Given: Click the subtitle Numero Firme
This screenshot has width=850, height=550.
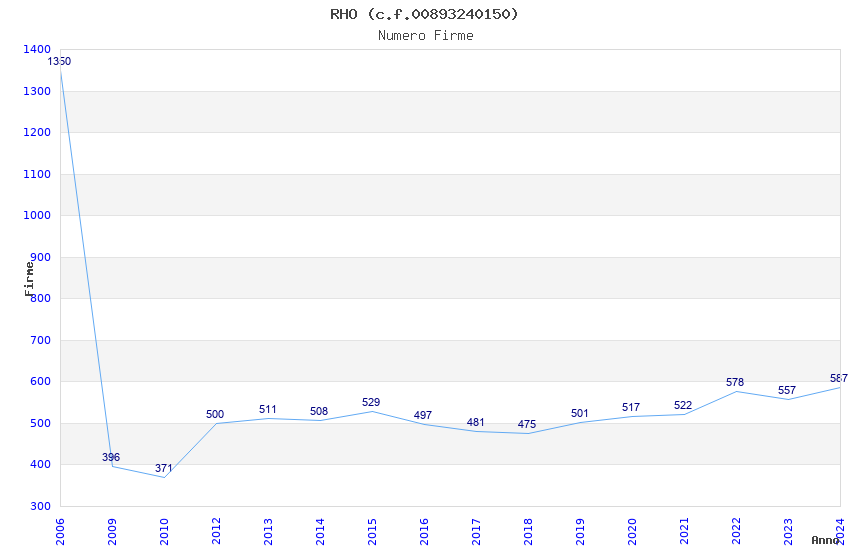Looking at the screenshot, I should [x=426, y=36].
